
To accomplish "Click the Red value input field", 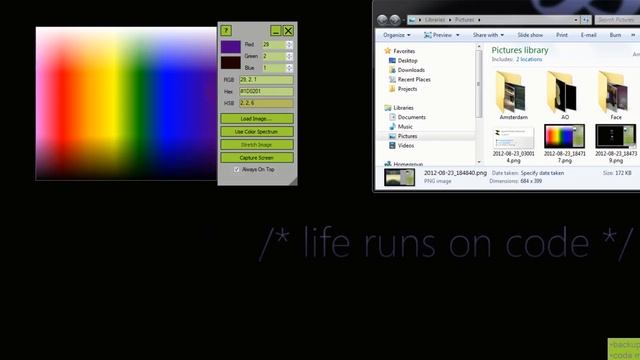I will click(274, 44).
